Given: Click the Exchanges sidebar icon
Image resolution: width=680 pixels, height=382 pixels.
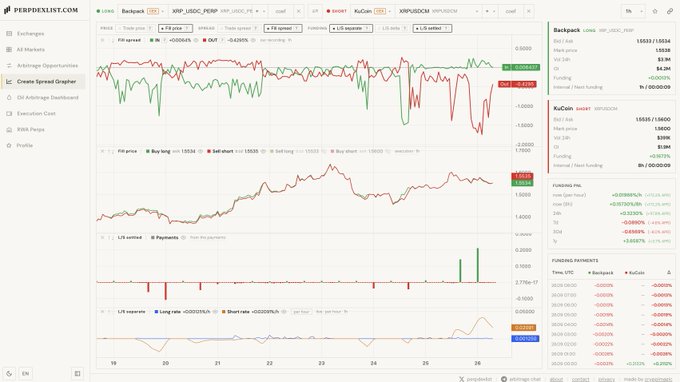Looking at the screenshot, I should pos(9,33).
